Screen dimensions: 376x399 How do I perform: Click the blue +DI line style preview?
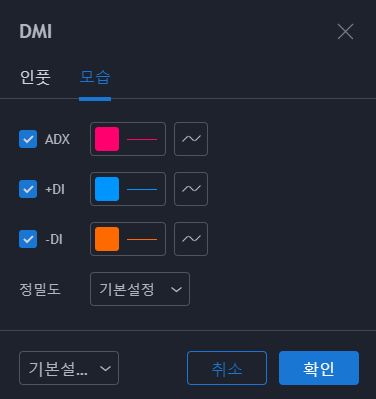click(x=142, y=189)
